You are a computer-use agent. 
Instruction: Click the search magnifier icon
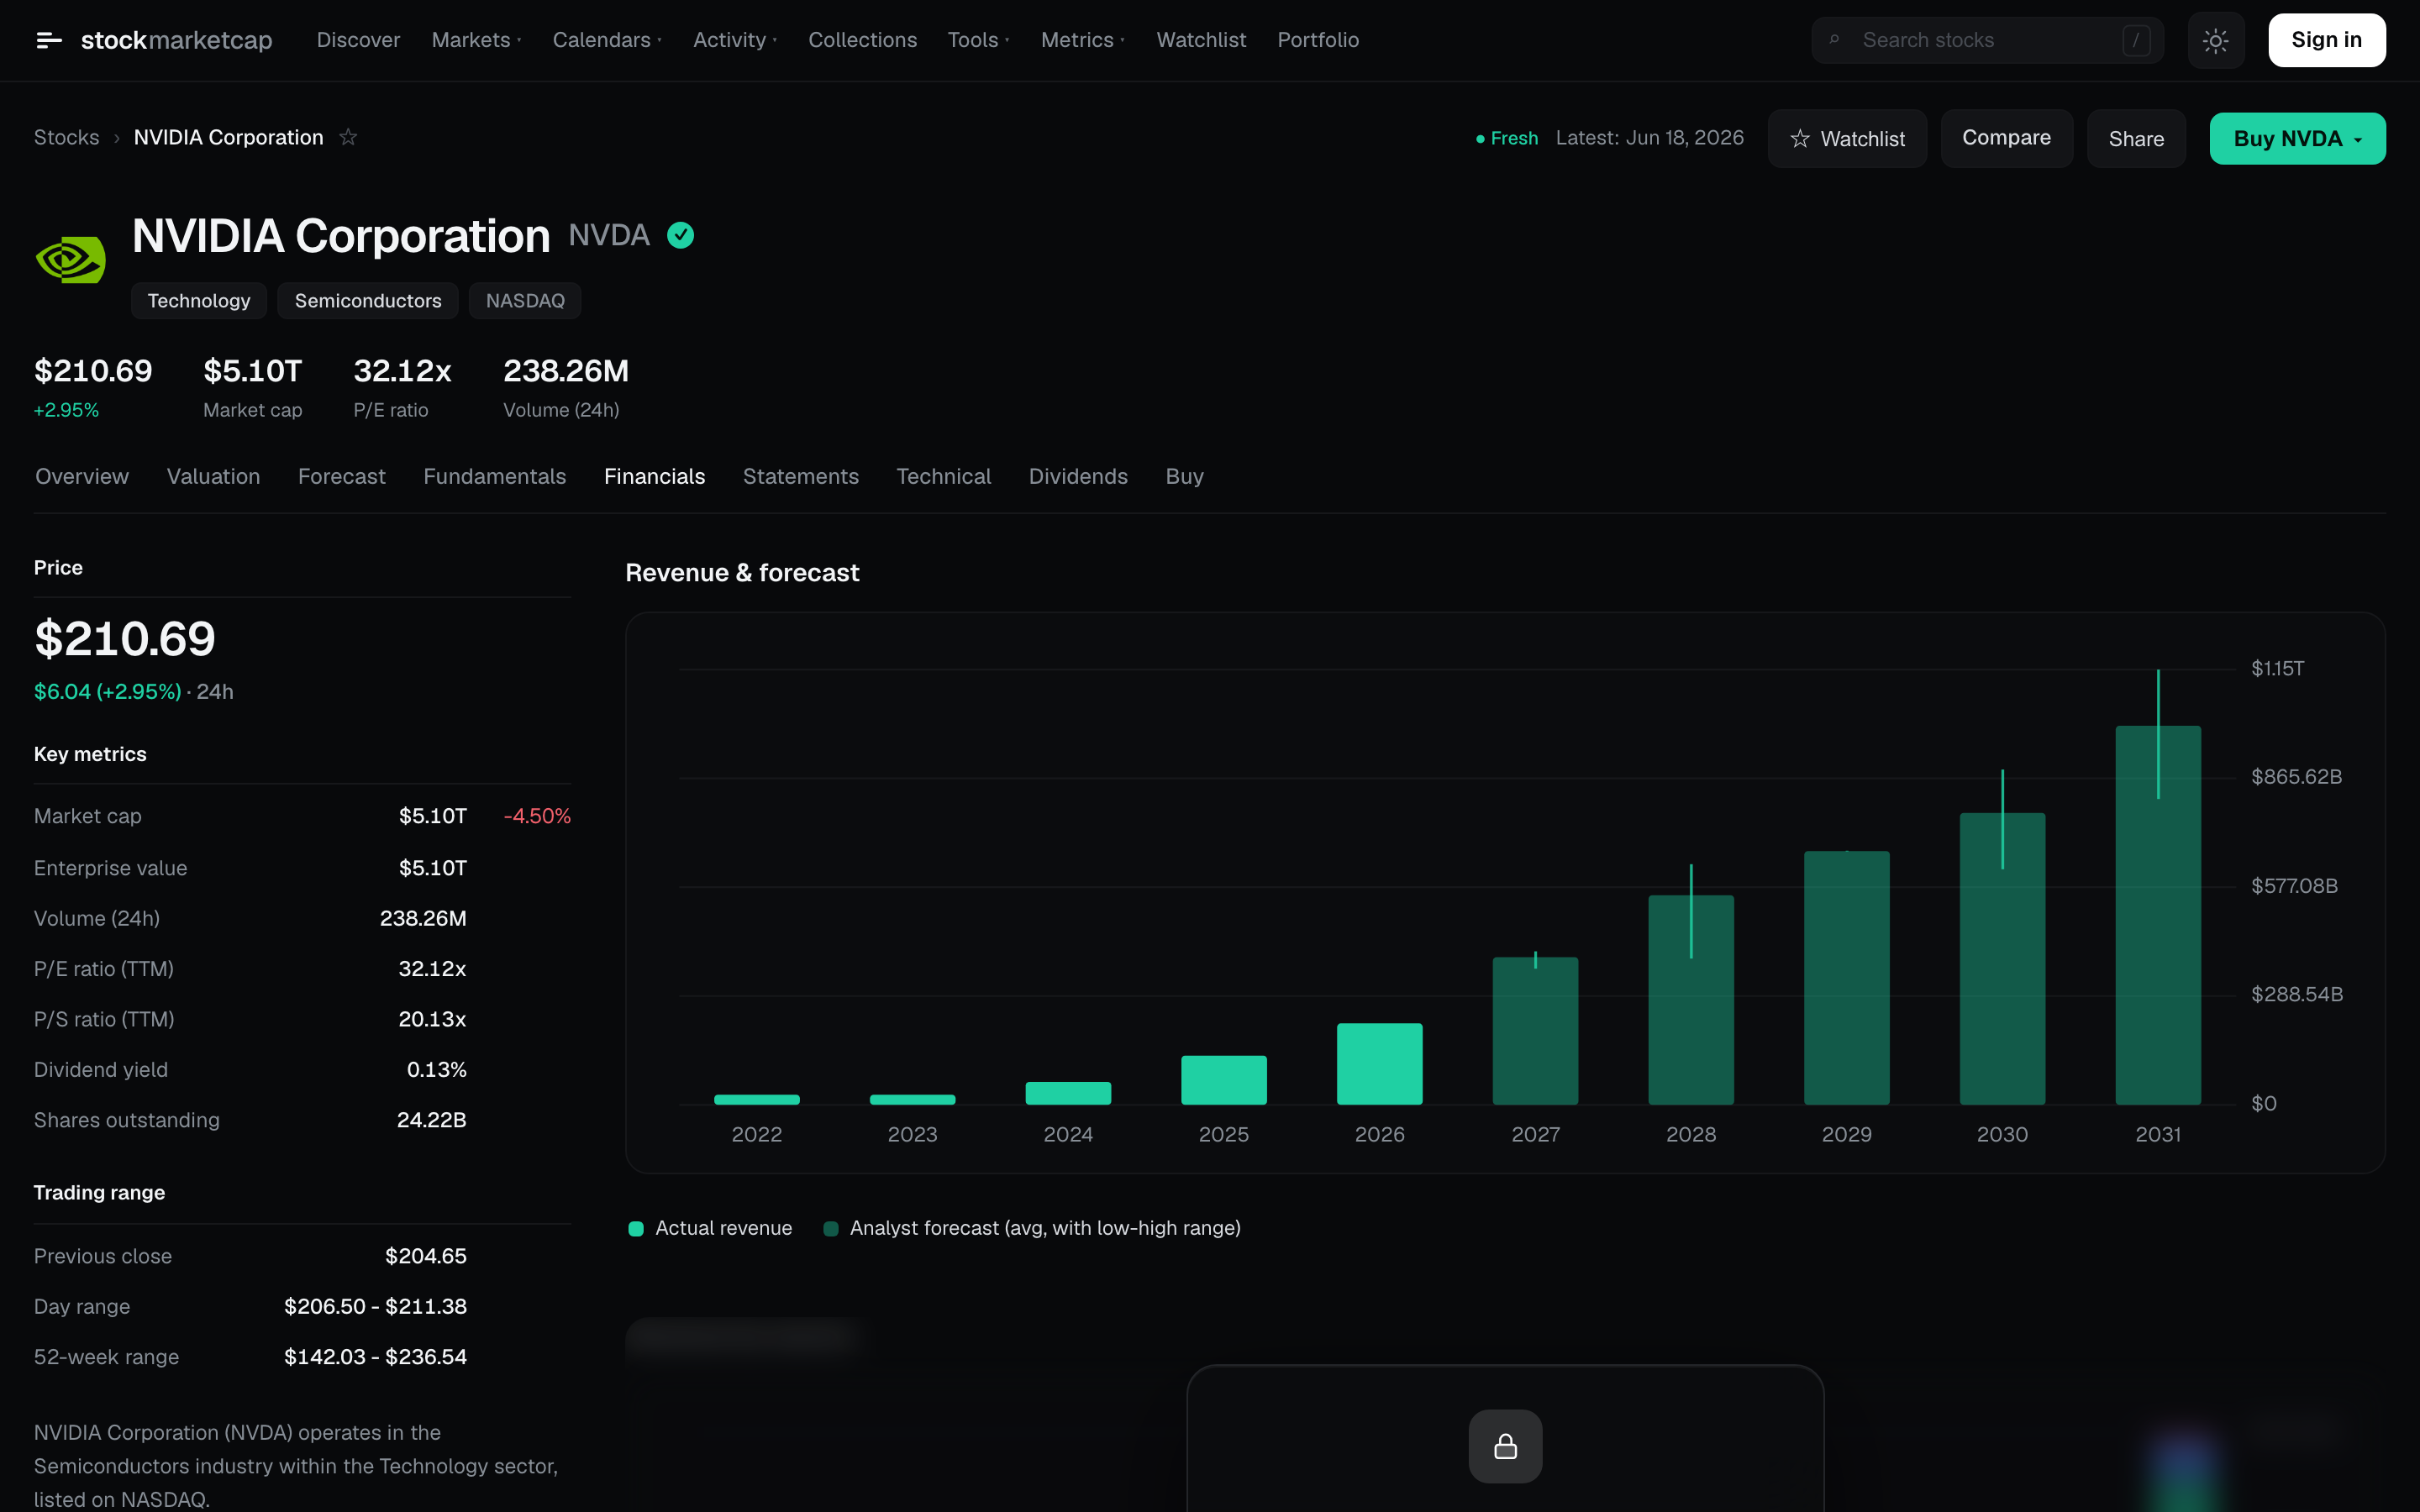pos(1834,40)
